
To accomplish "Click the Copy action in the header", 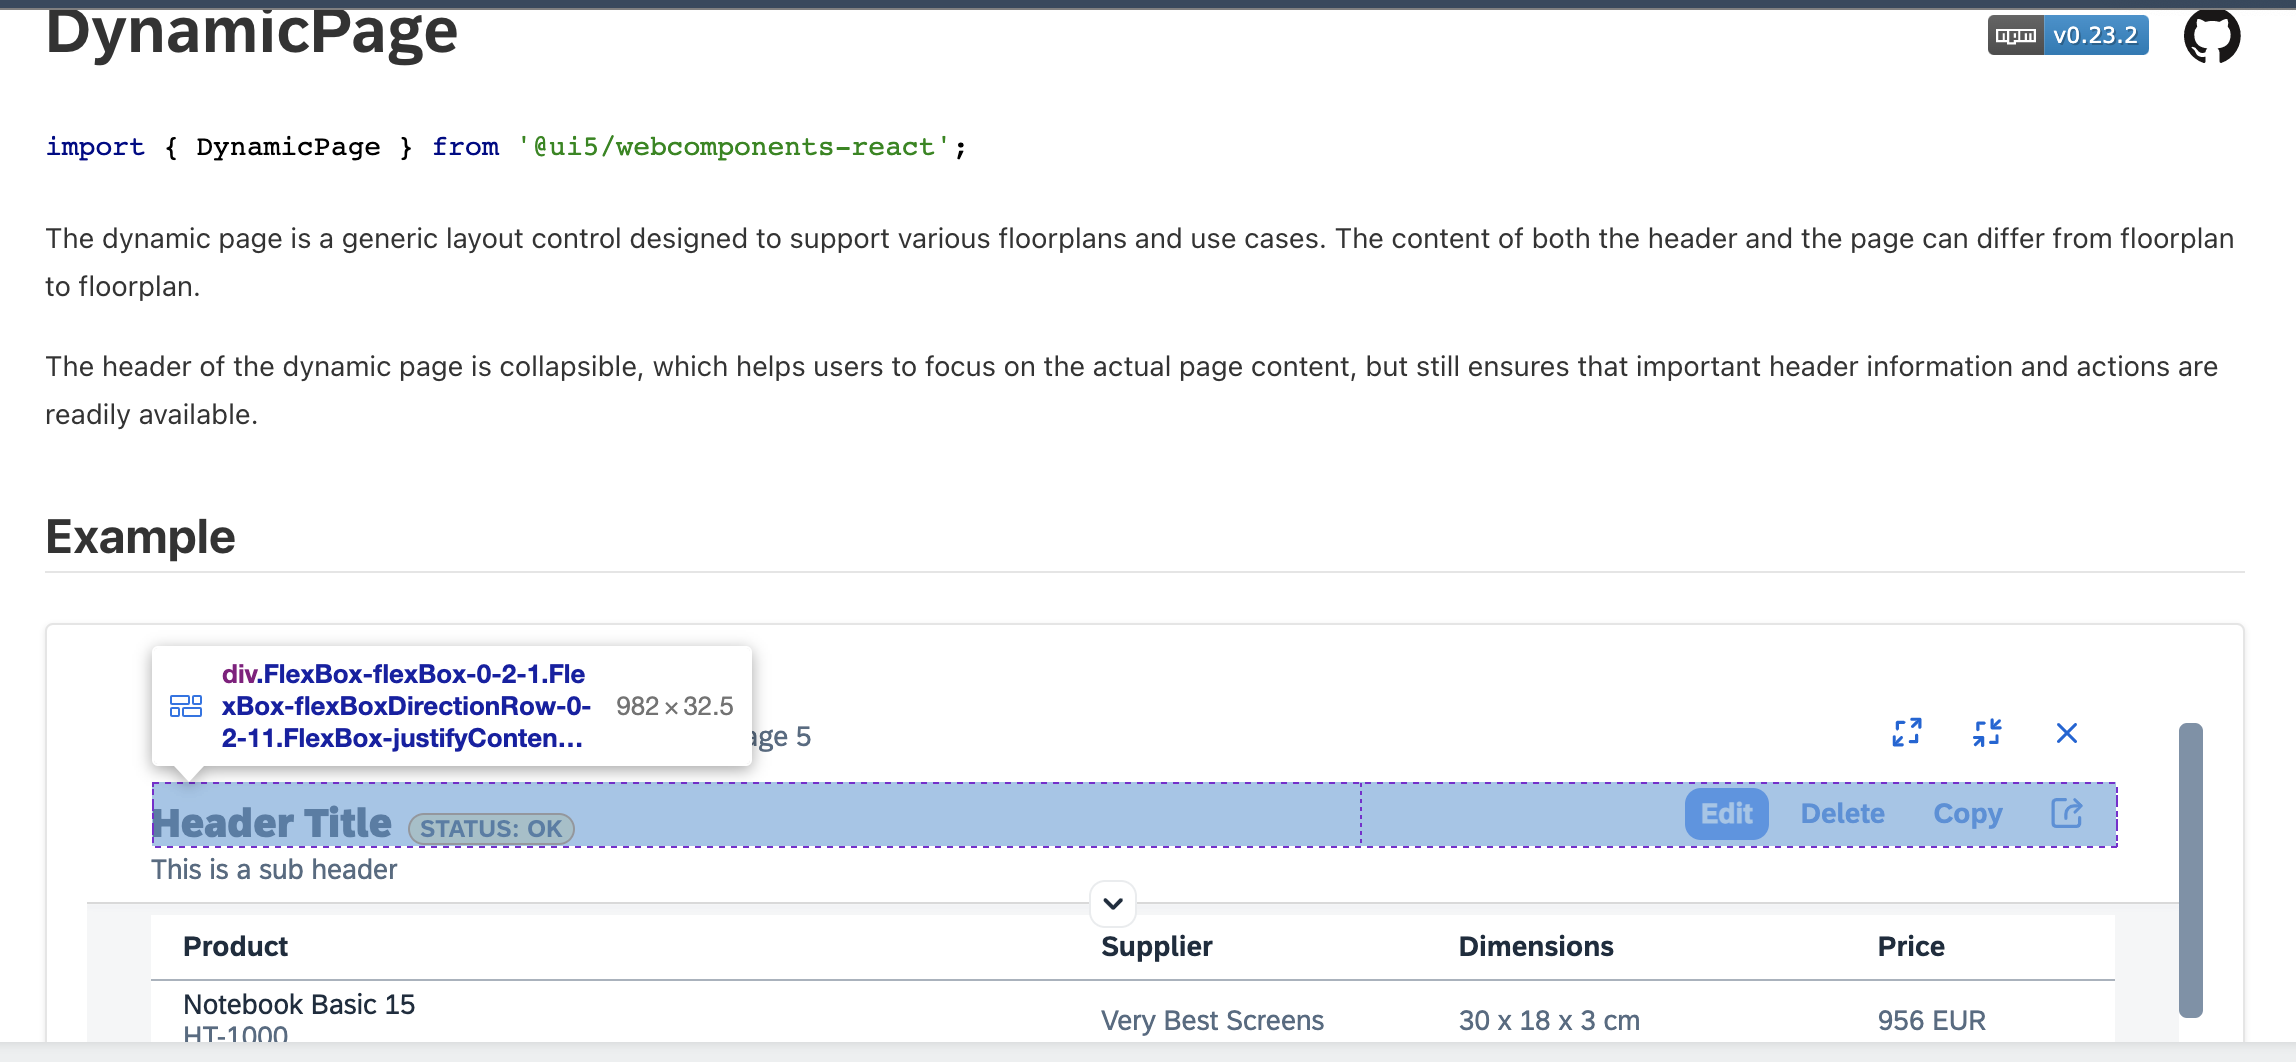I will click(1967, 814).
